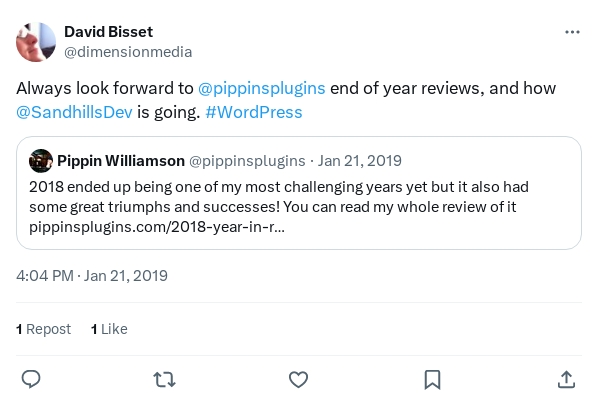Viewport: 598px width, 393px height.
Task: Open the #WordPress hashtag
Action: tap(254, 112)
